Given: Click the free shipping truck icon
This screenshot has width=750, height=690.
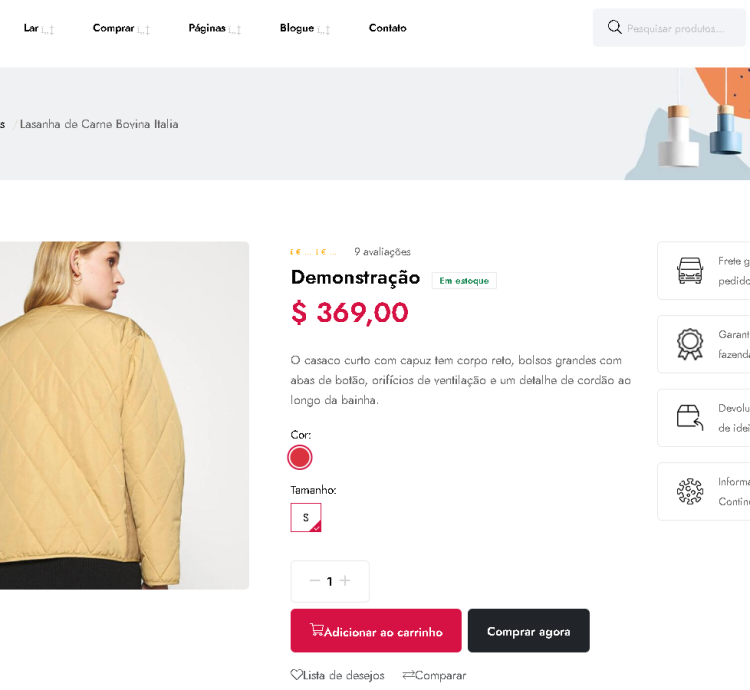Looking at the screenshot, I should pos(690,270).
